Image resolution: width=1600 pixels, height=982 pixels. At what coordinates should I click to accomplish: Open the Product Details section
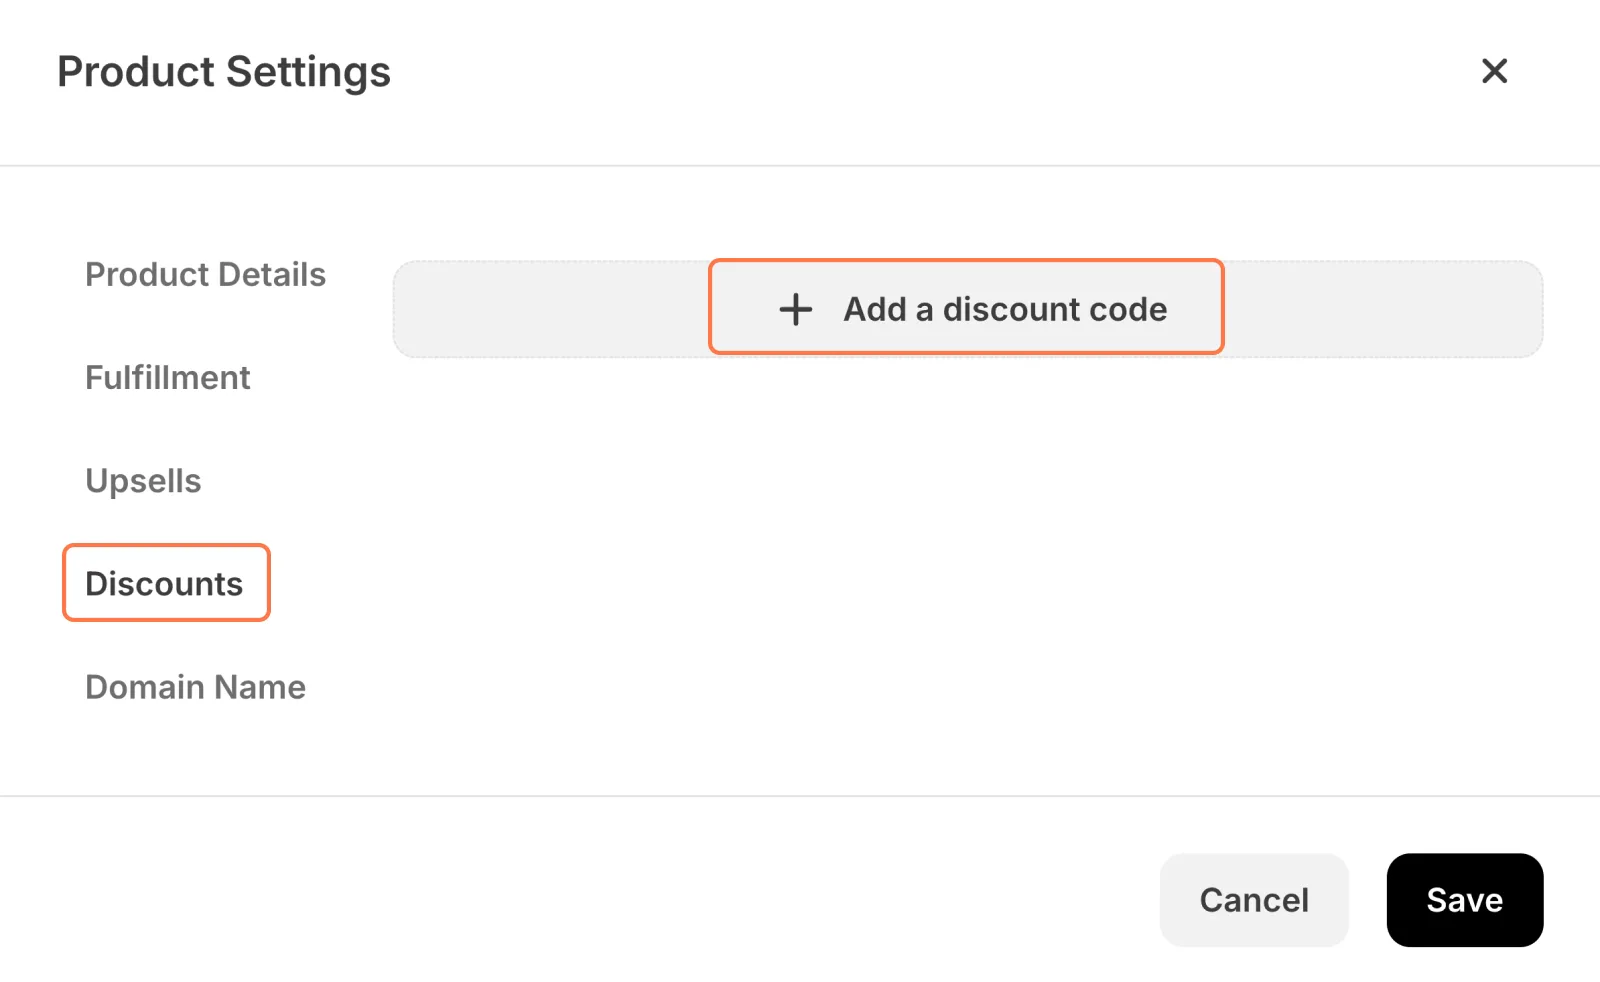point(205,275)
